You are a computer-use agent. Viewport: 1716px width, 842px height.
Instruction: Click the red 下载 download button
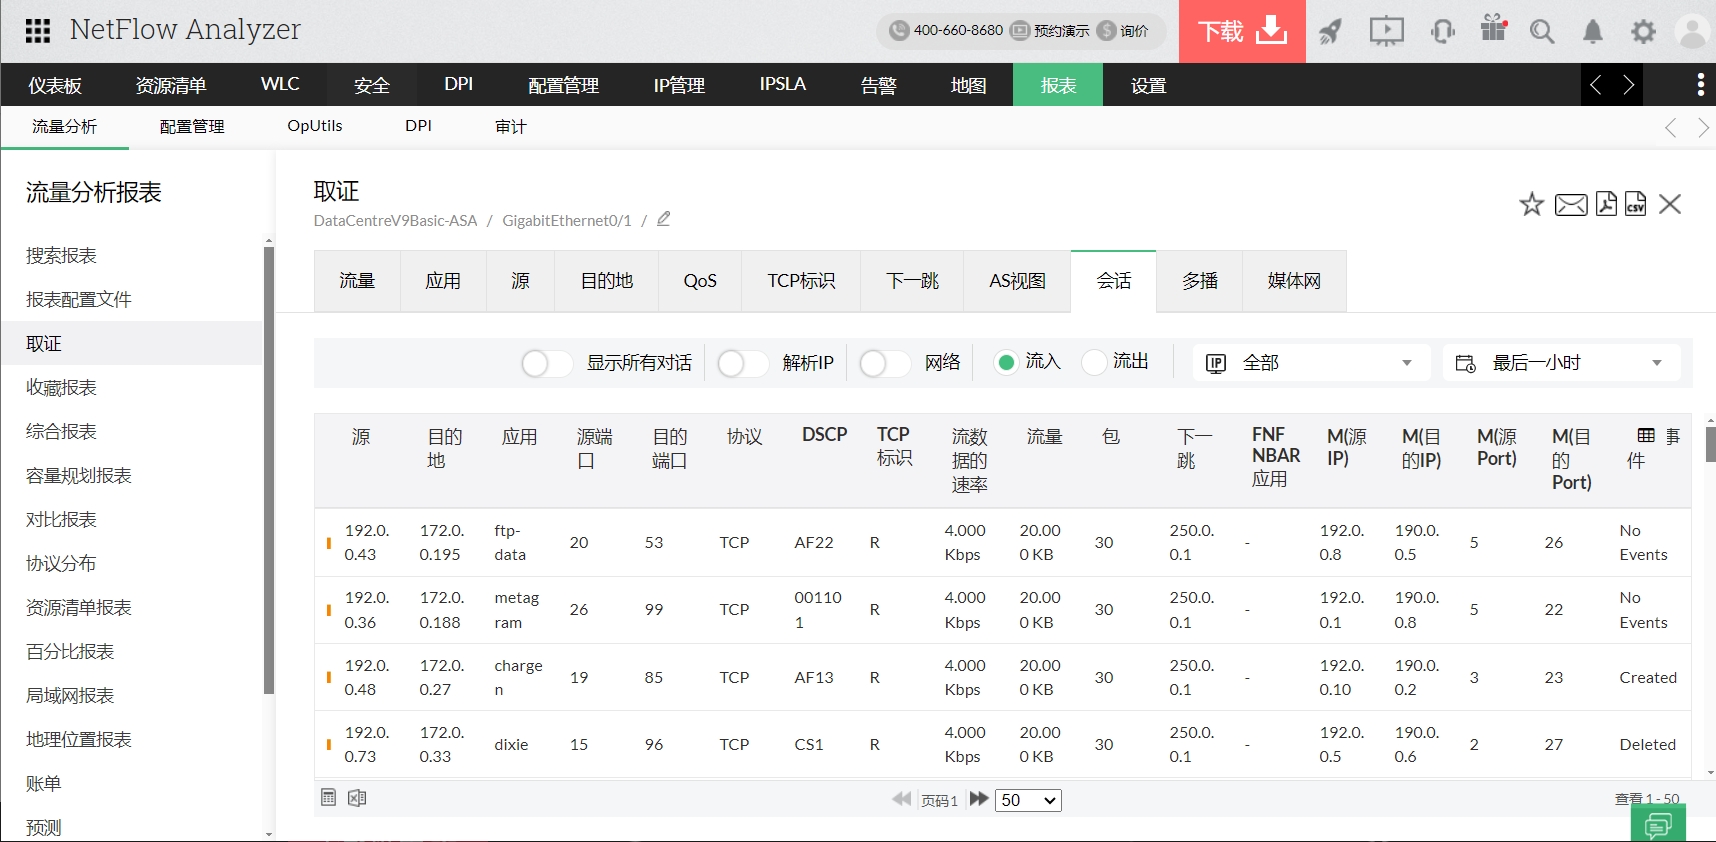(1242, 32)
